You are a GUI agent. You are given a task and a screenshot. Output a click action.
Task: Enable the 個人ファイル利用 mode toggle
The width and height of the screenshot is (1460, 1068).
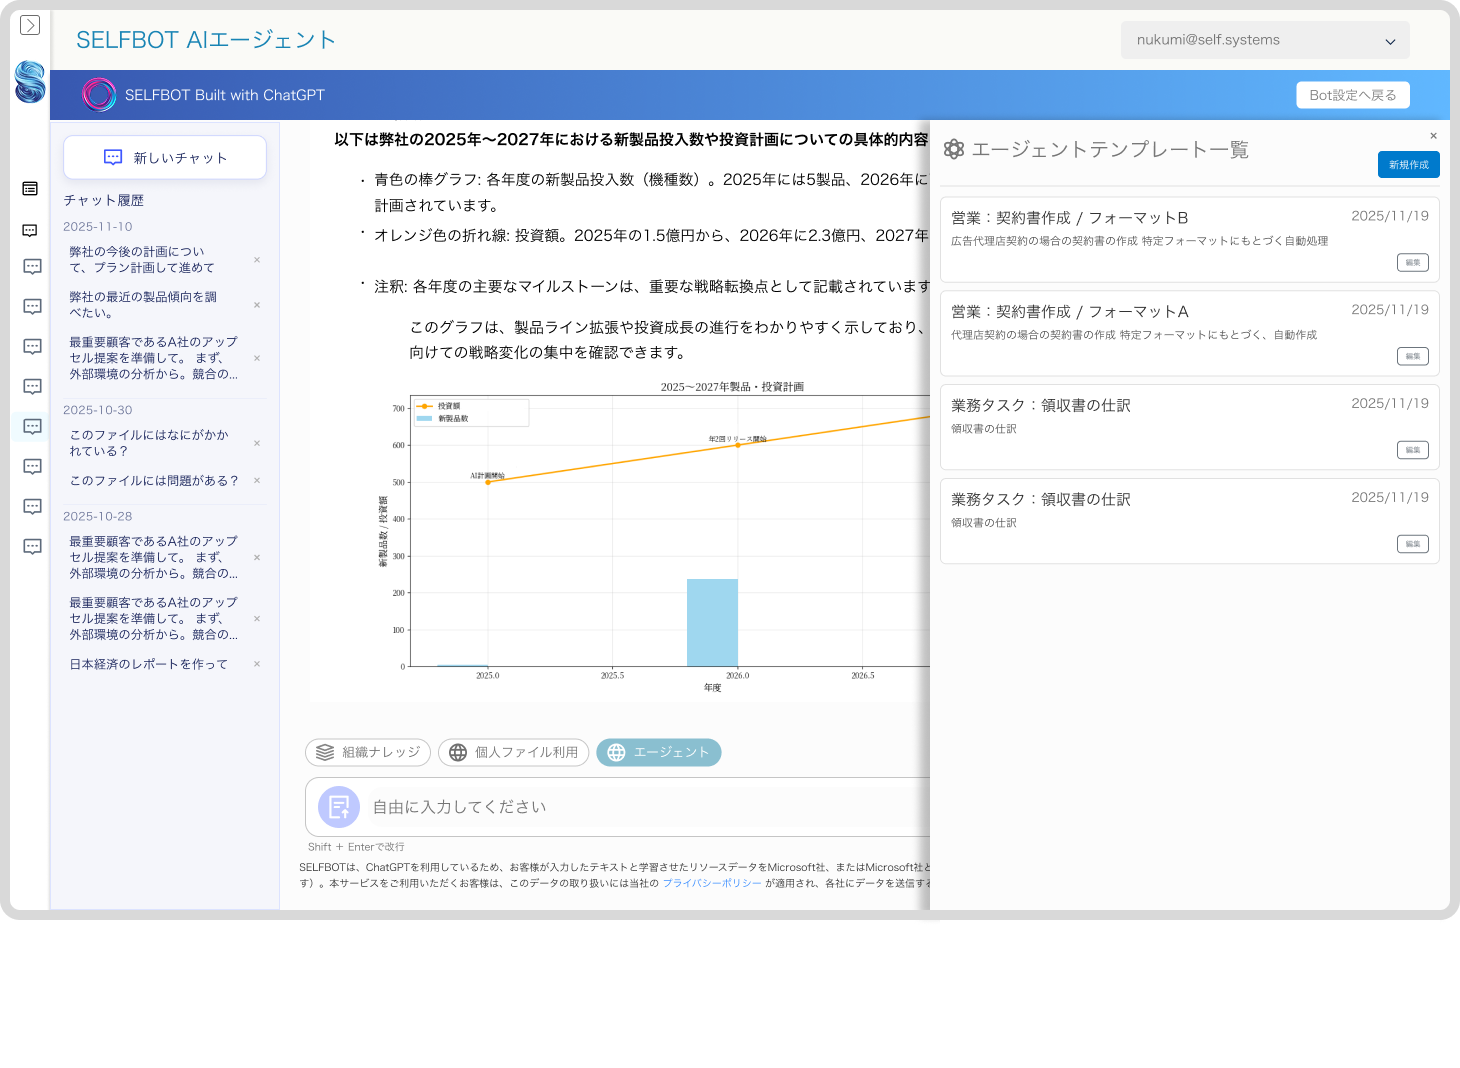click(513, 752)
